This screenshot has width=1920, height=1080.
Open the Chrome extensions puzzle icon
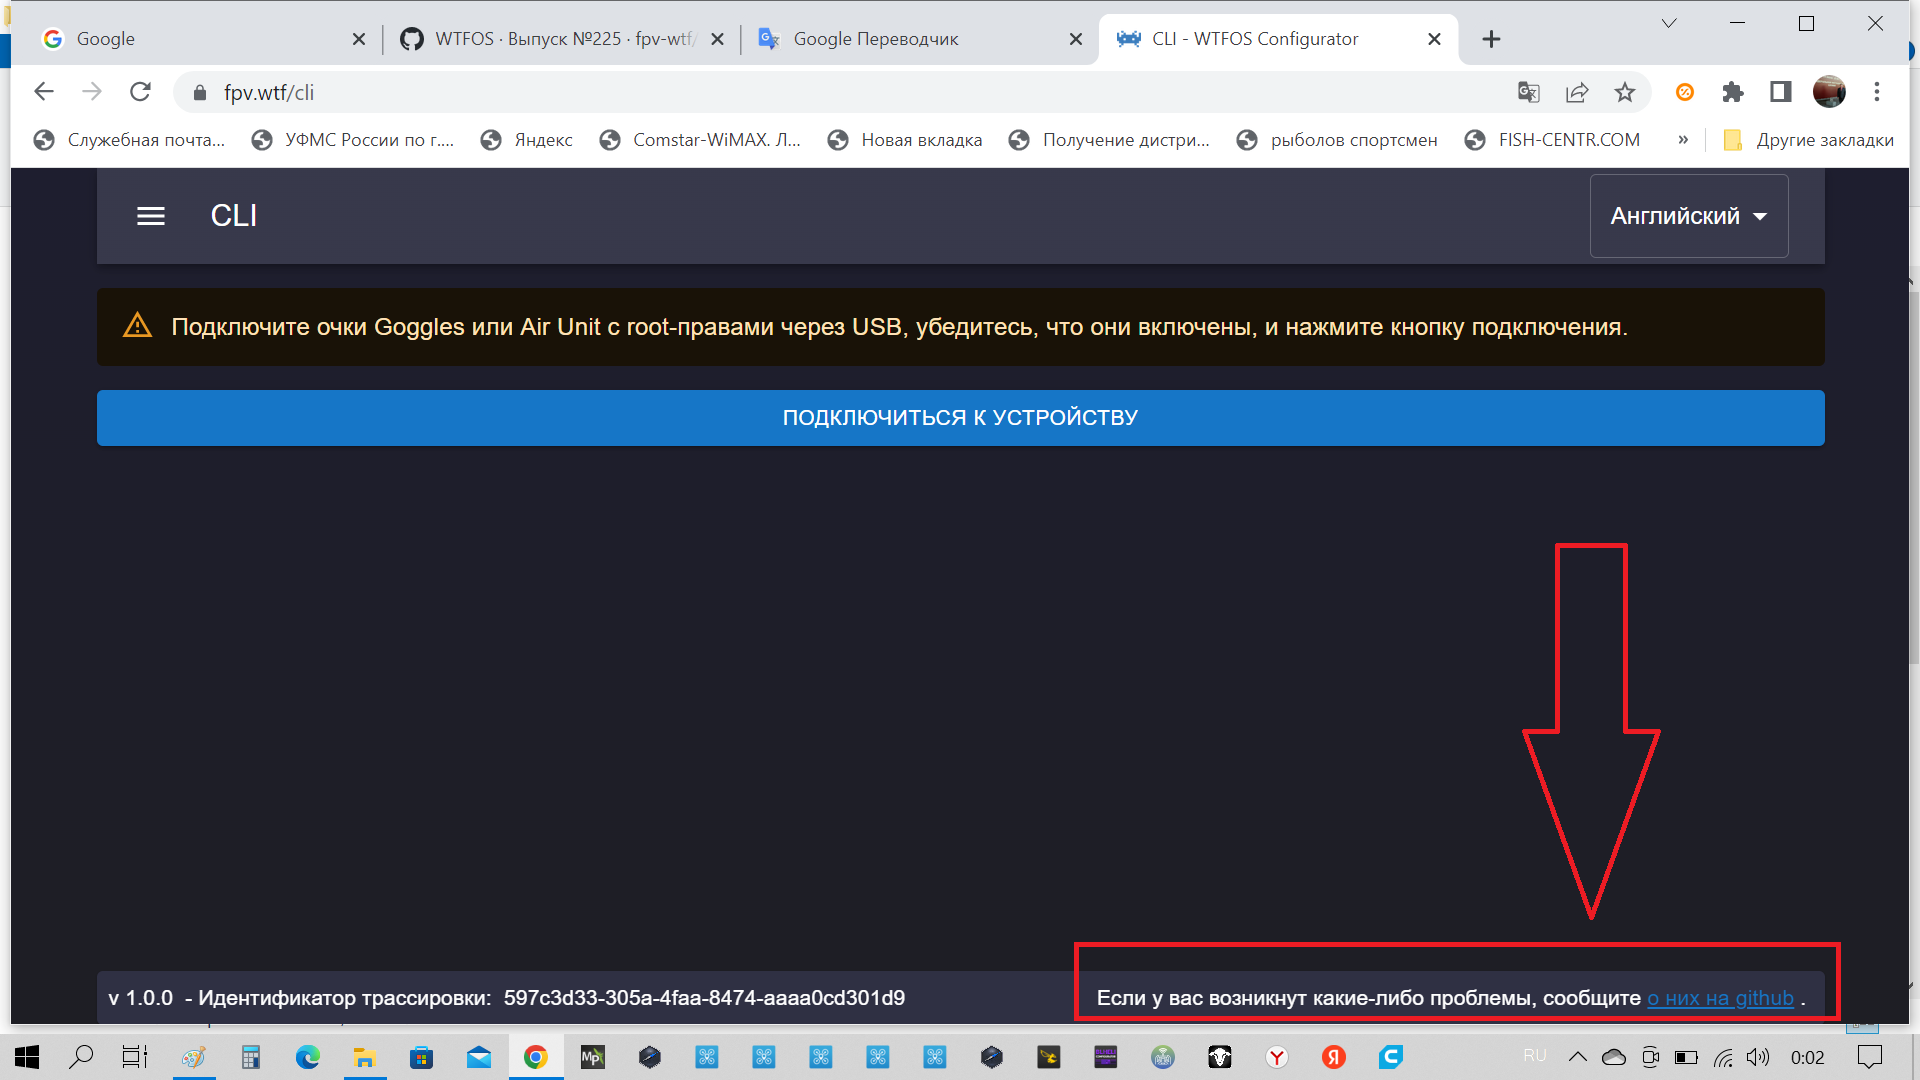click(x=1733, y=92)
